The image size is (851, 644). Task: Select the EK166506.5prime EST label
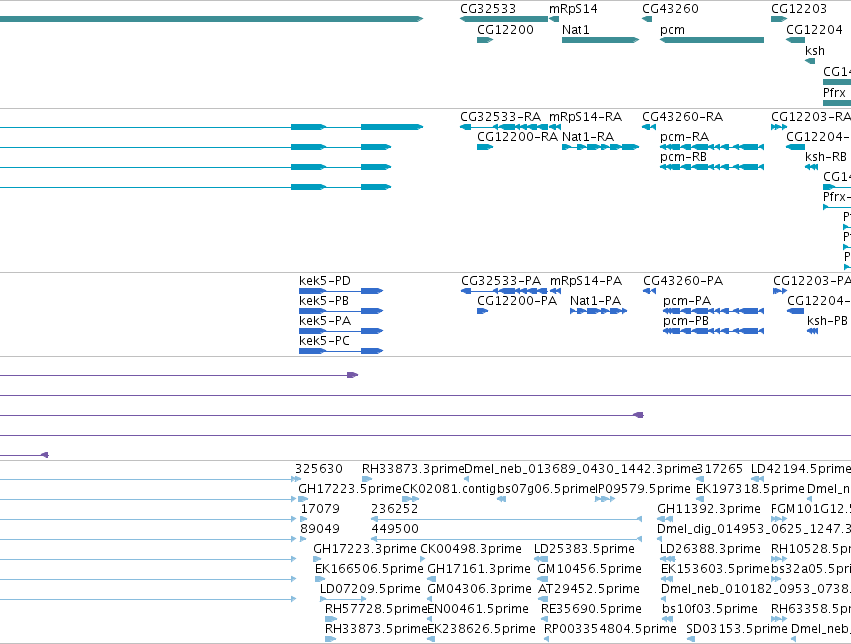coord(369,569)
